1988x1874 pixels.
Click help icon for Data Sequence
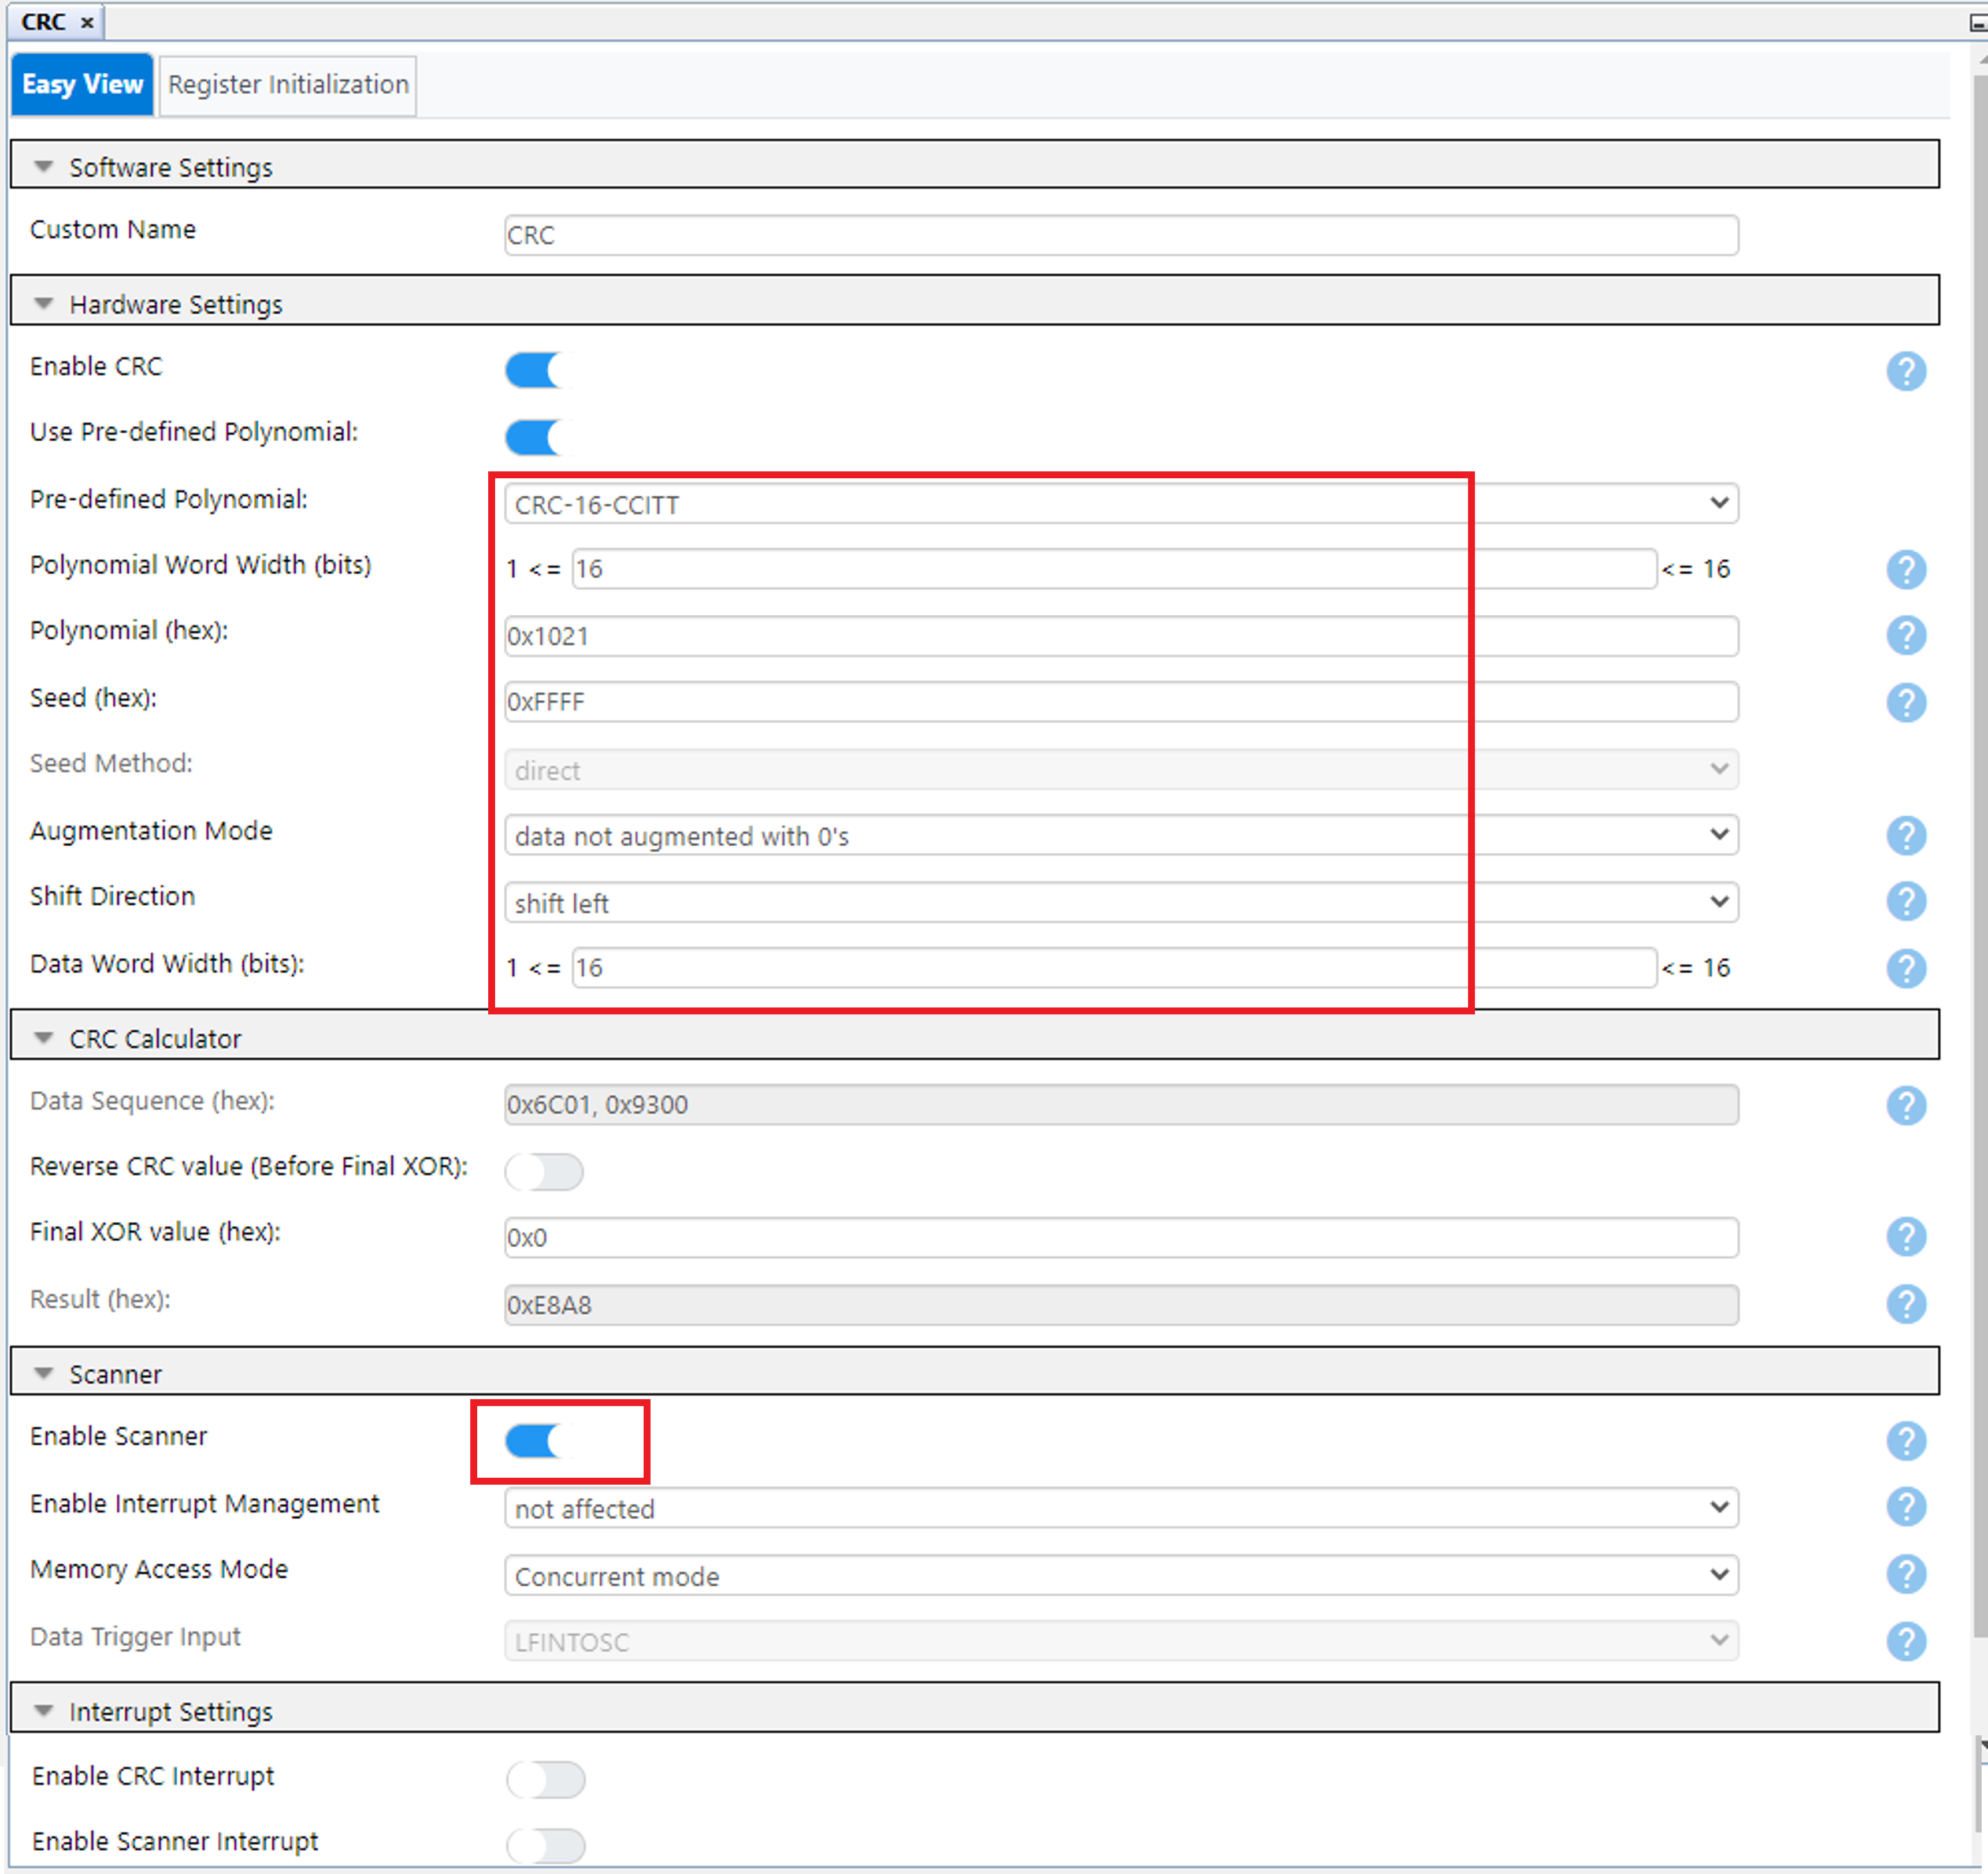[x=1906, y=1105]
